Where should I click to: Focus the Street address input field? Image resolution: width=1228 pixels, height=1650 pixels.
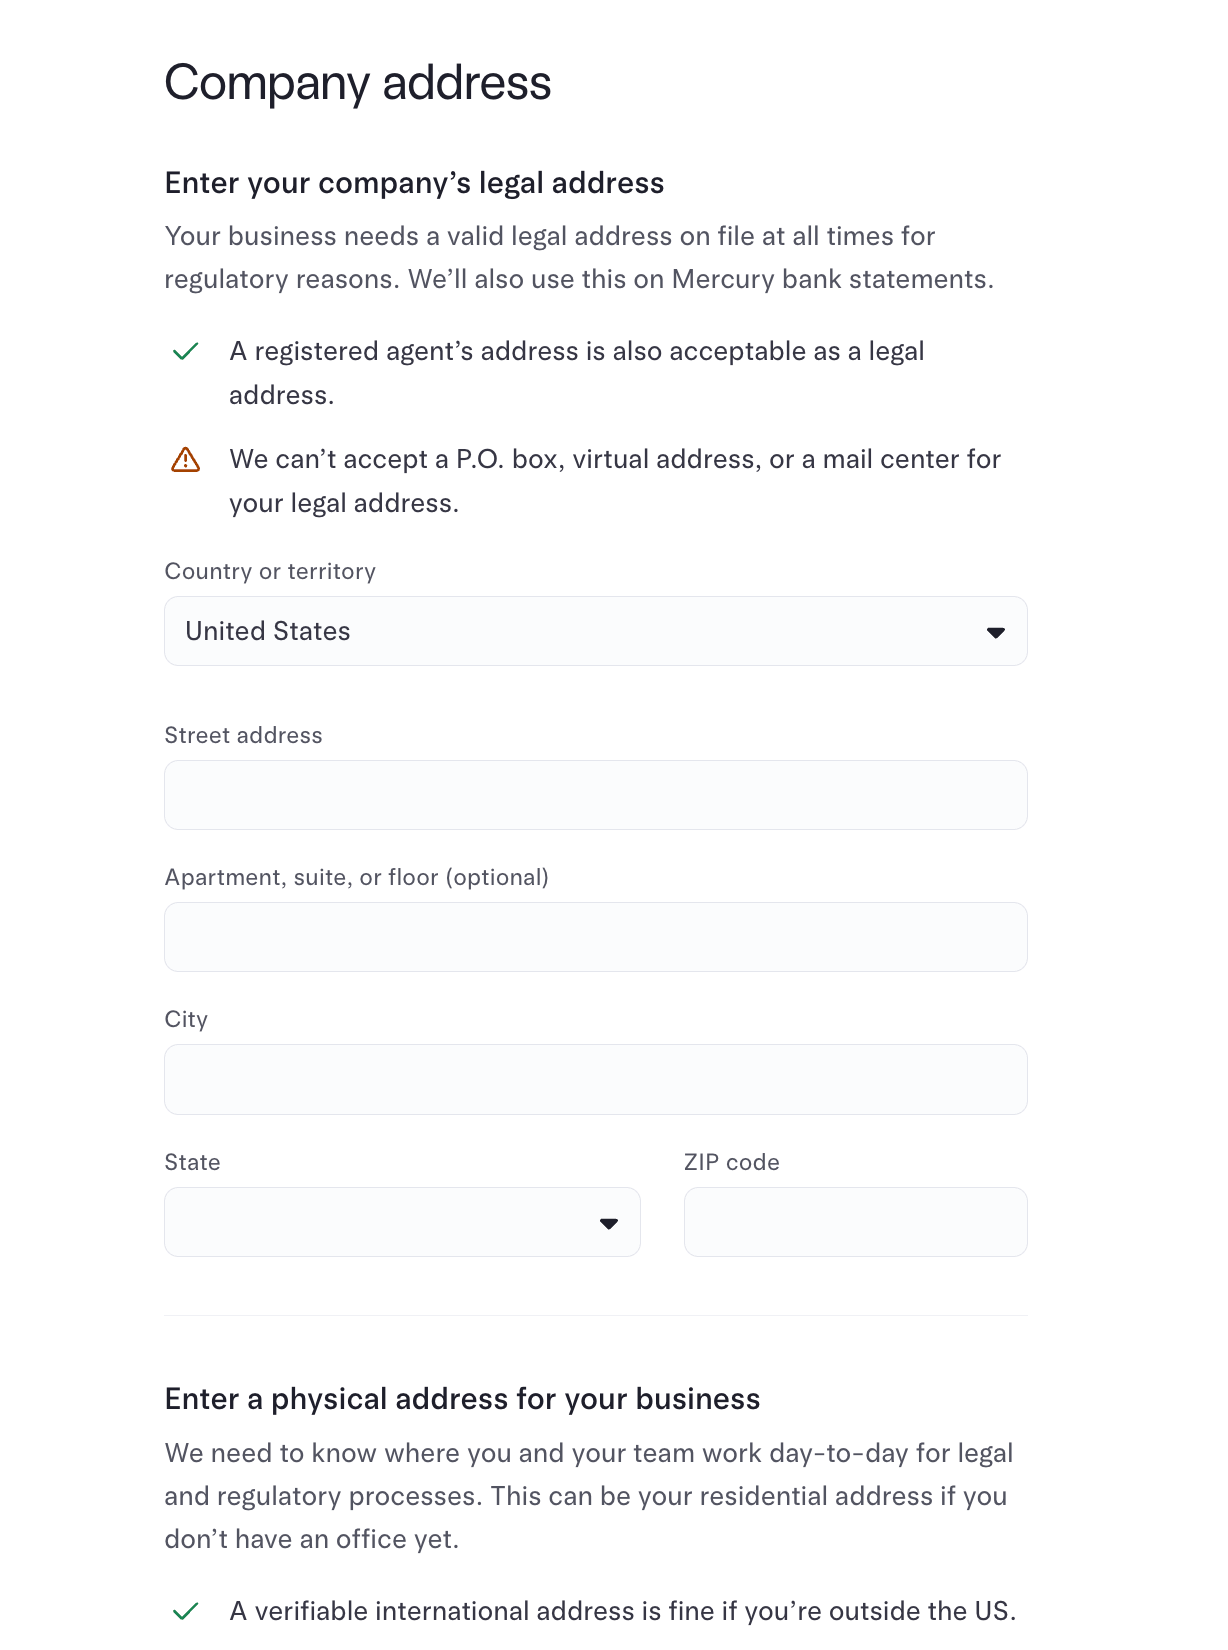(x=595, y=795)
